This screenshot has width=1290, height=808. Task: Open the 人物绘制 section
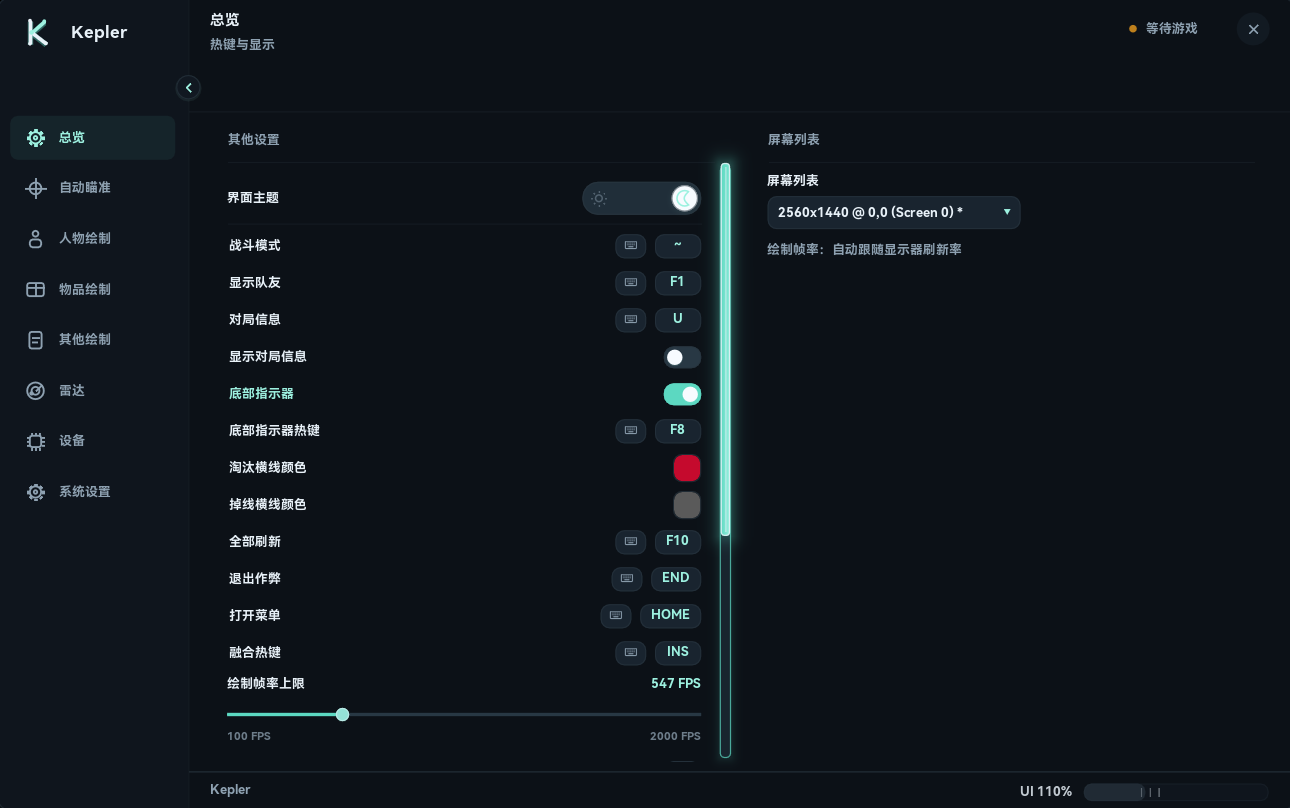[x=92, y=239]
